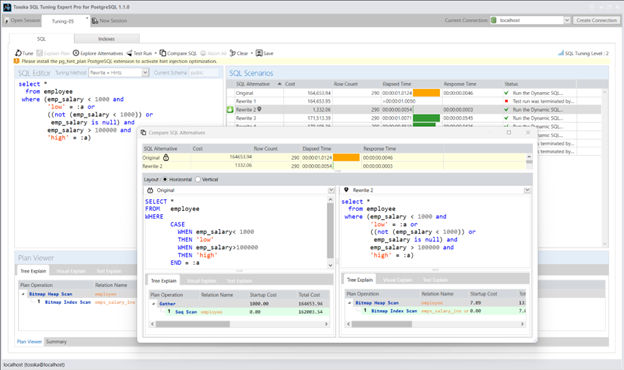624x370 pixels.
Task: Switch to Summary tab at bottom
Action: [56, 342]
